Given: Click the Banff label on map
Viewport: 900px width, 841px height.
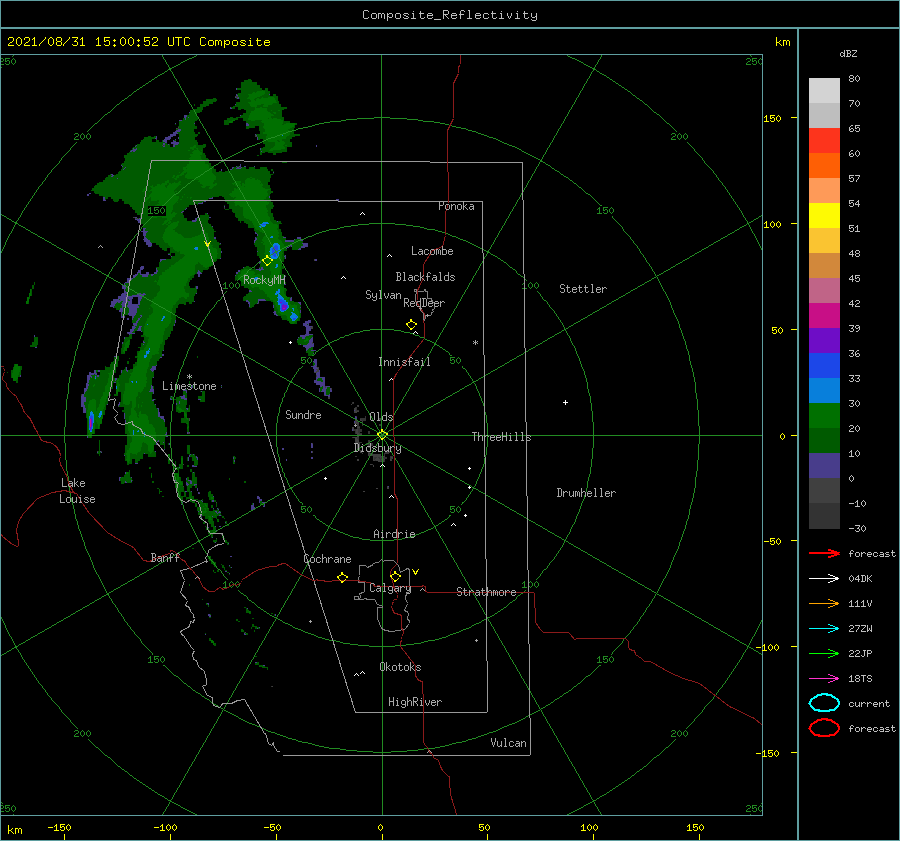Looking at the screenshot, I should (165, 558).
